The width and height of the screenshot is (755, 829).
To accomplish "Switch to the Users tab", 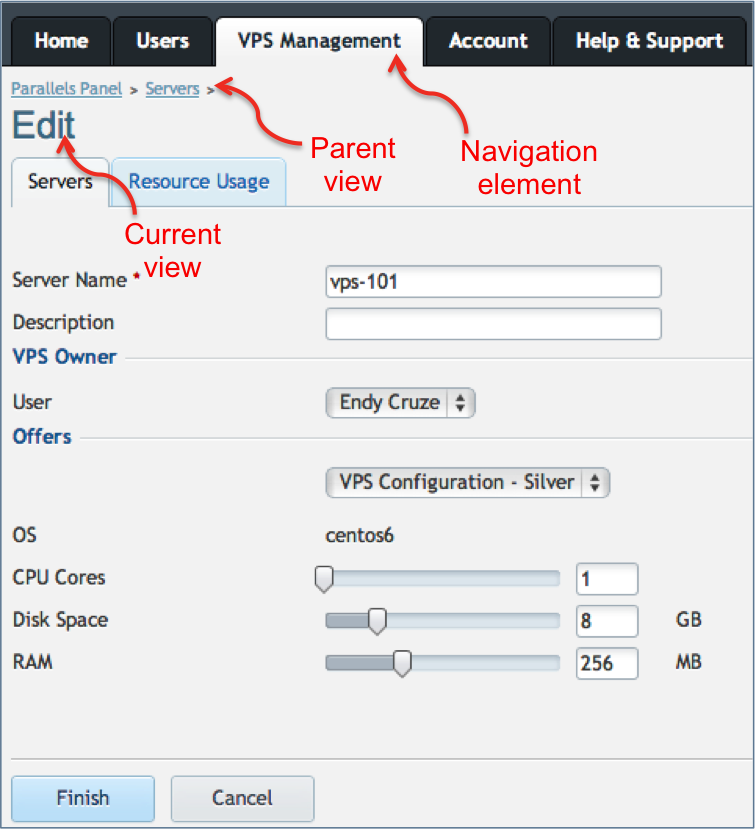I will click(162, 41).
